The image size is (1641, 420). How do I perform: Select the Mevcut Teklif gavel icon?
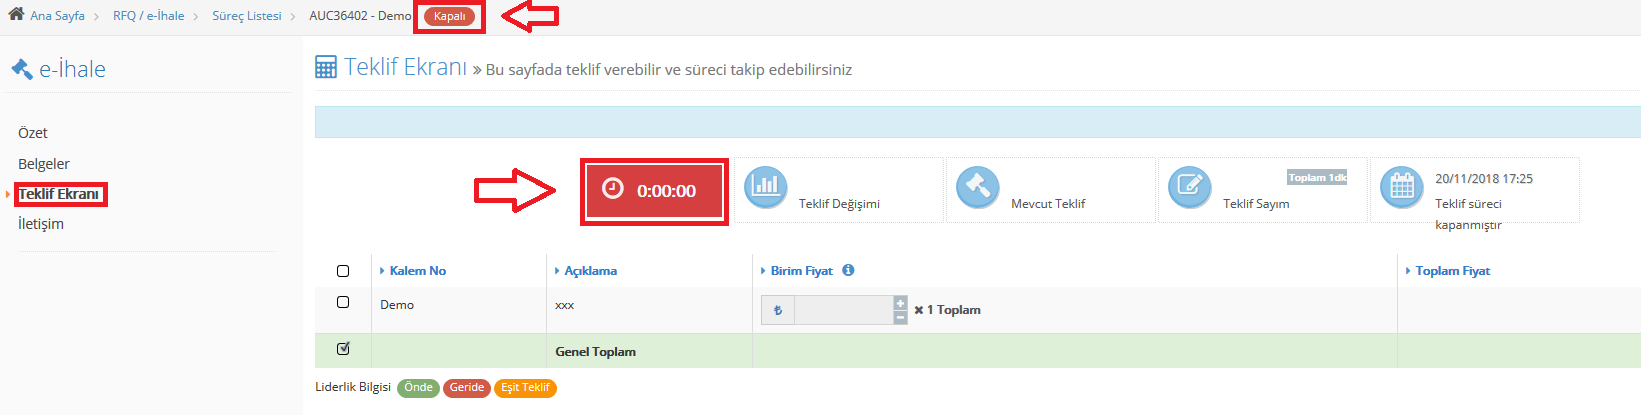pos(978,187)
